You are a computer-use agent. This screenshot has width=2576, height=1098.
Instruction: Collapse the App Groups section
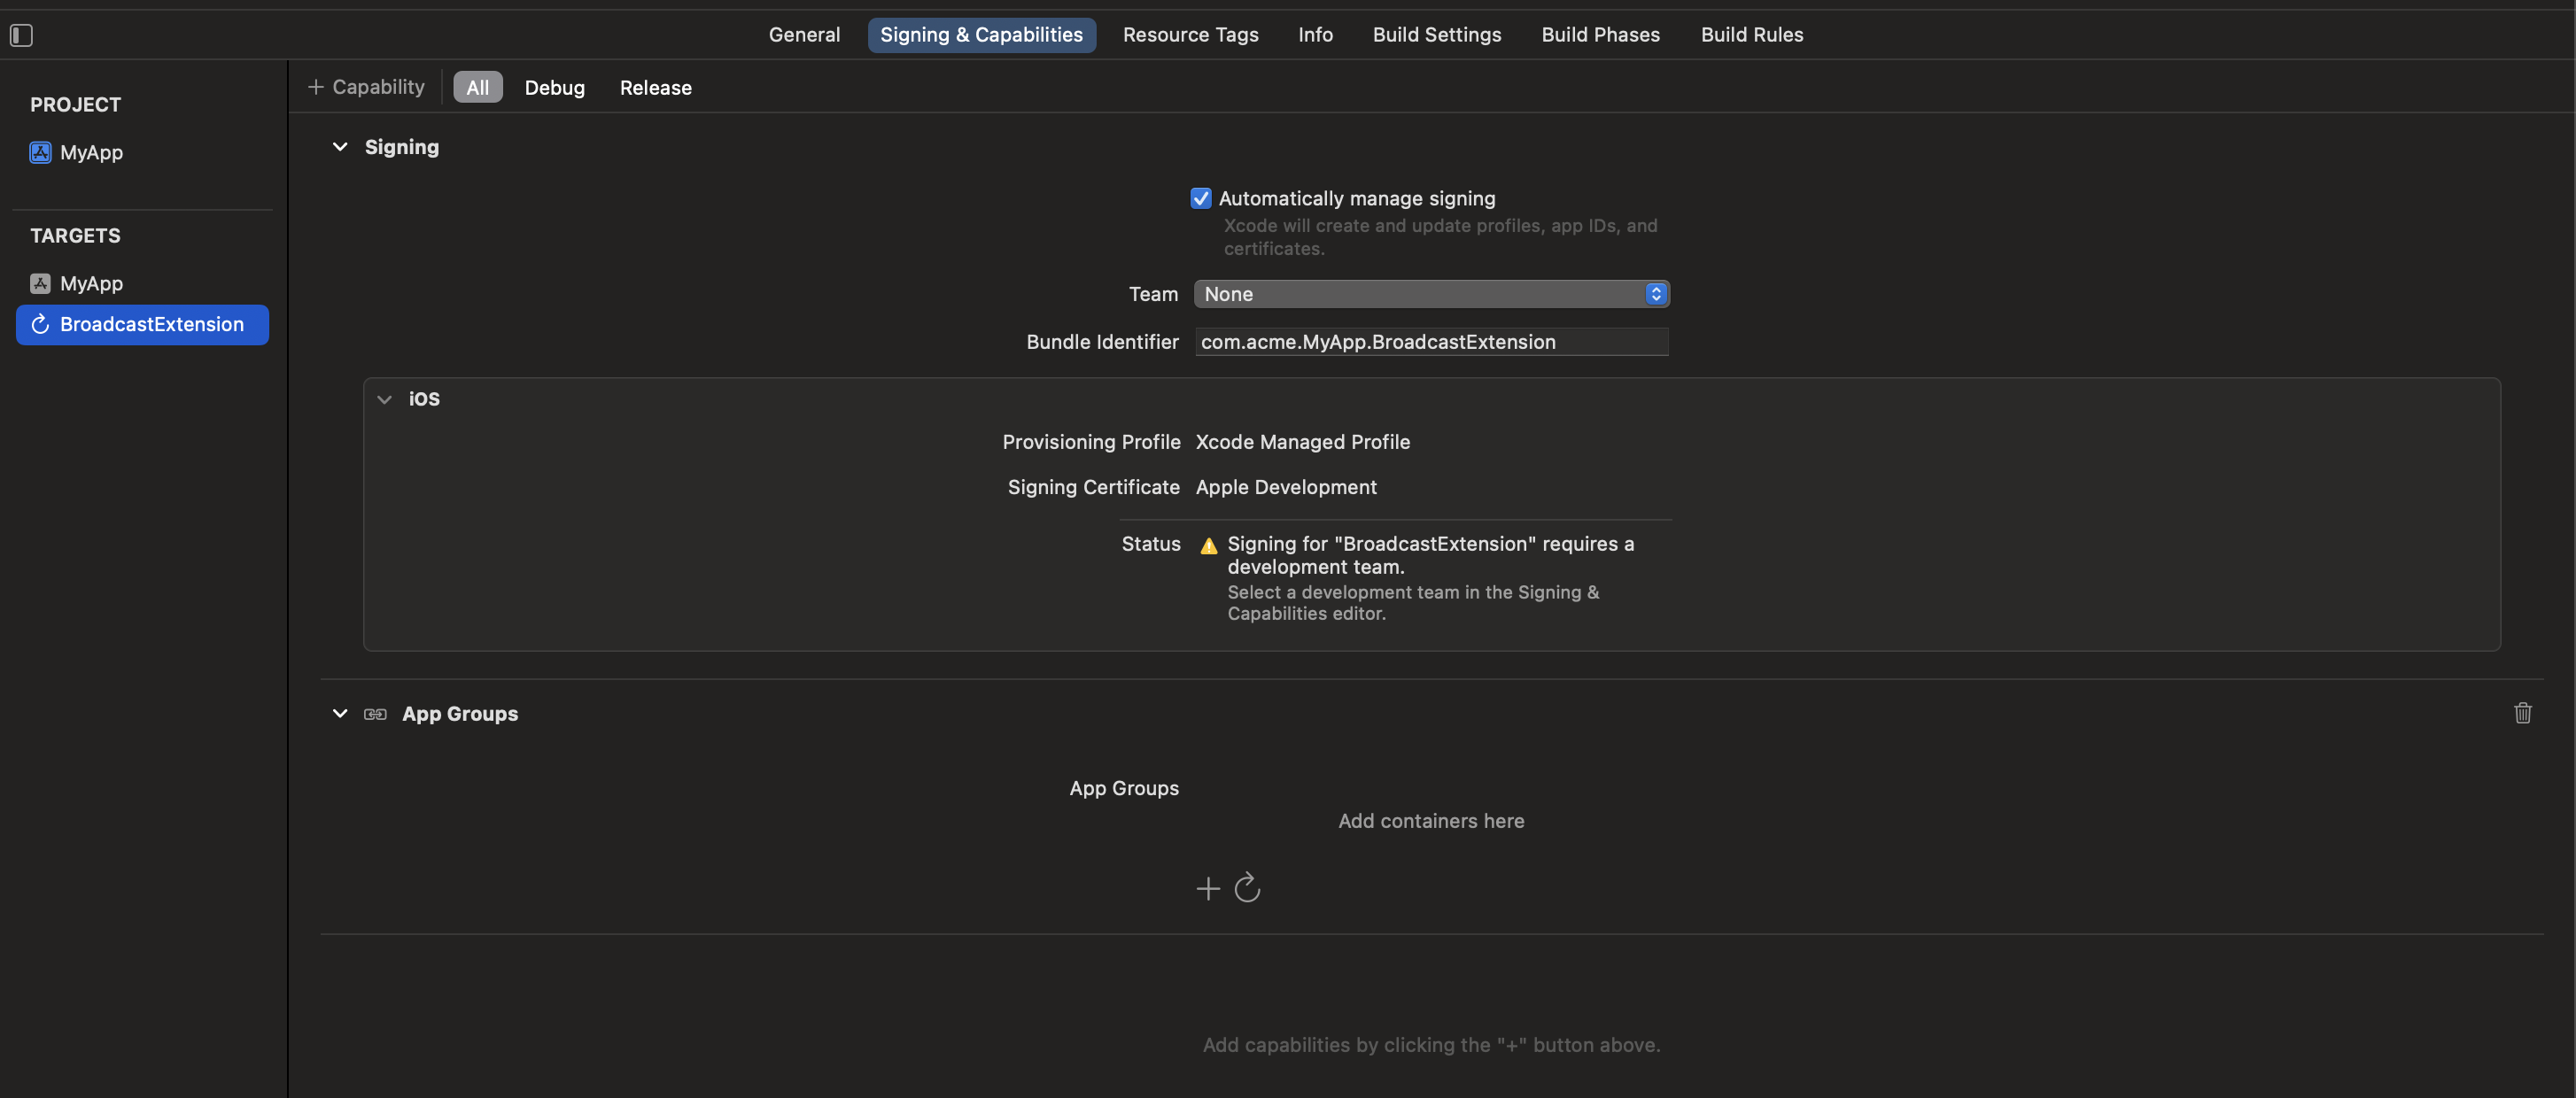[340, 714]
